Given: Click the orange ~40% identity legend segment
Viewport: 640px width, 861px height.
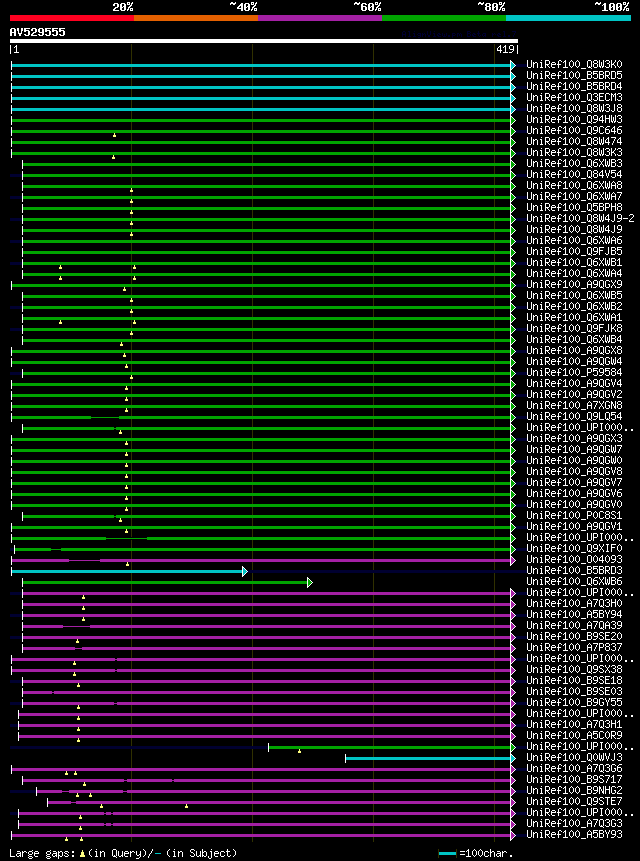Looking at the screenshot, I should pyautogui.click(x=196, y=18).
